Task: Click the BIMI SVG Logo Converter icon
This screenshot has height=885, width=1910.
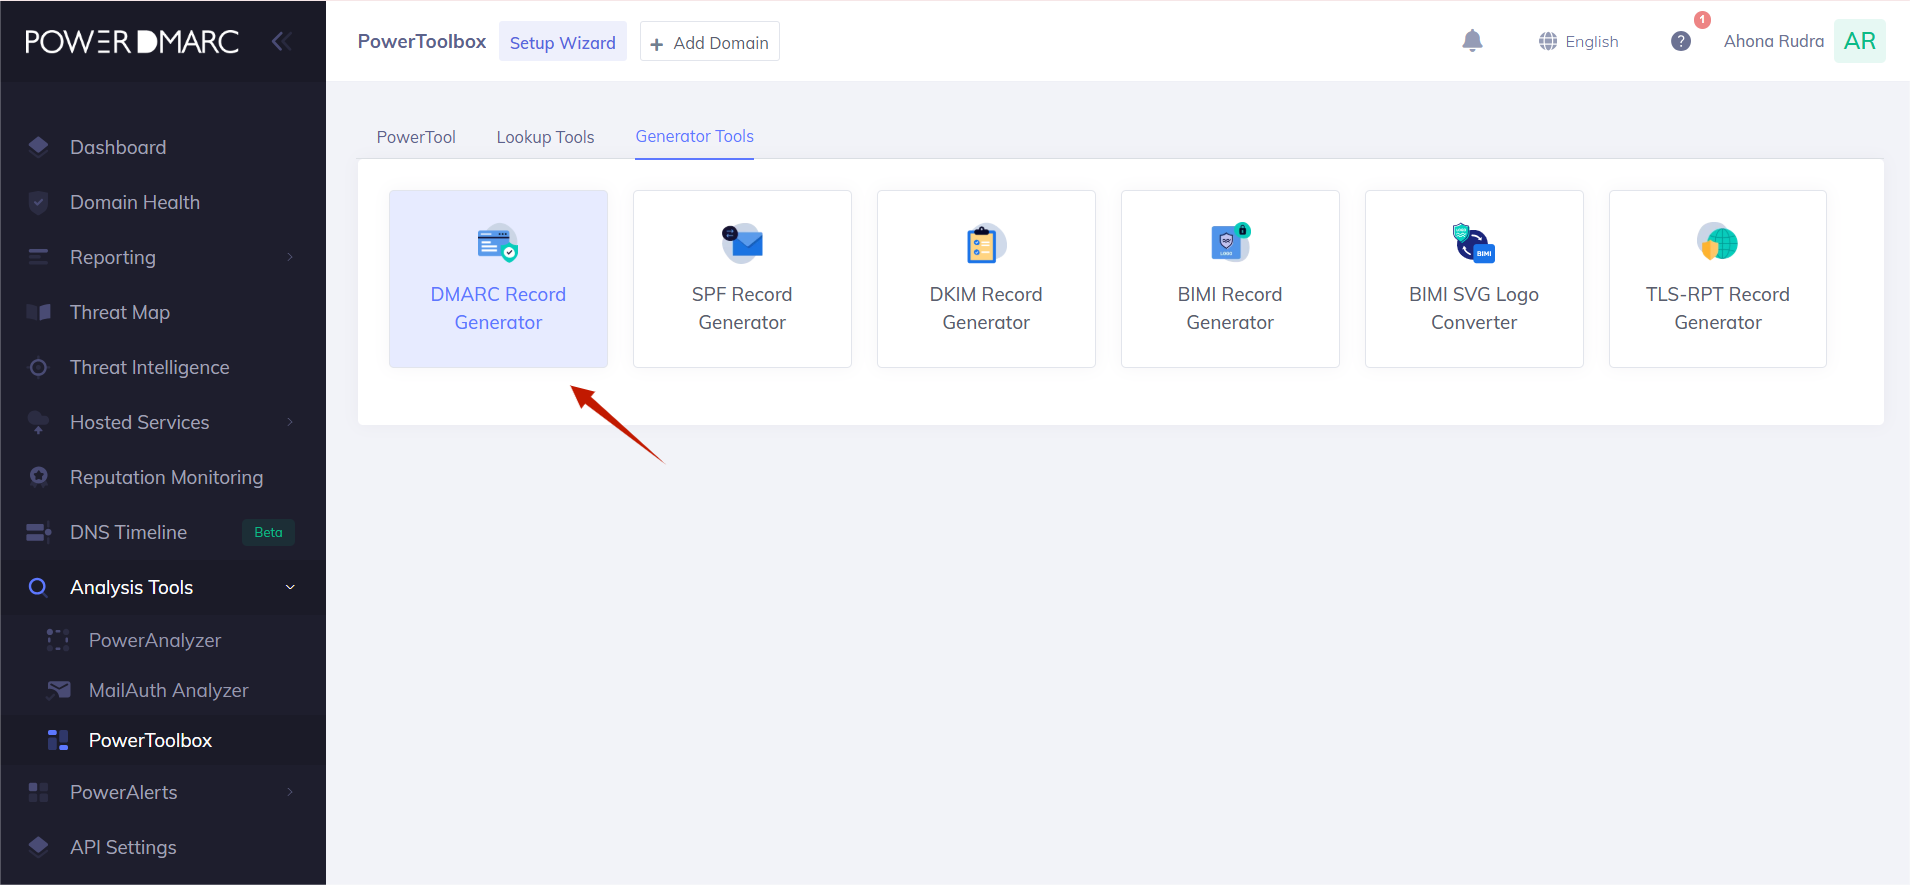Action: click(x=1473, y=243)
